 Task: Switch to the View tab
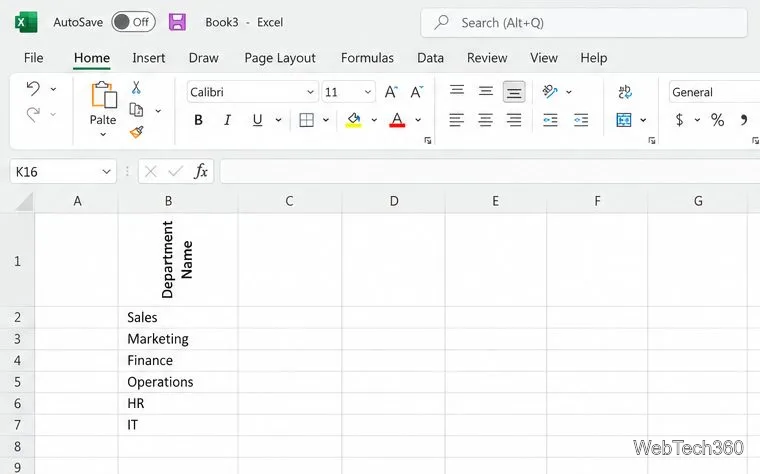point(543,58)
